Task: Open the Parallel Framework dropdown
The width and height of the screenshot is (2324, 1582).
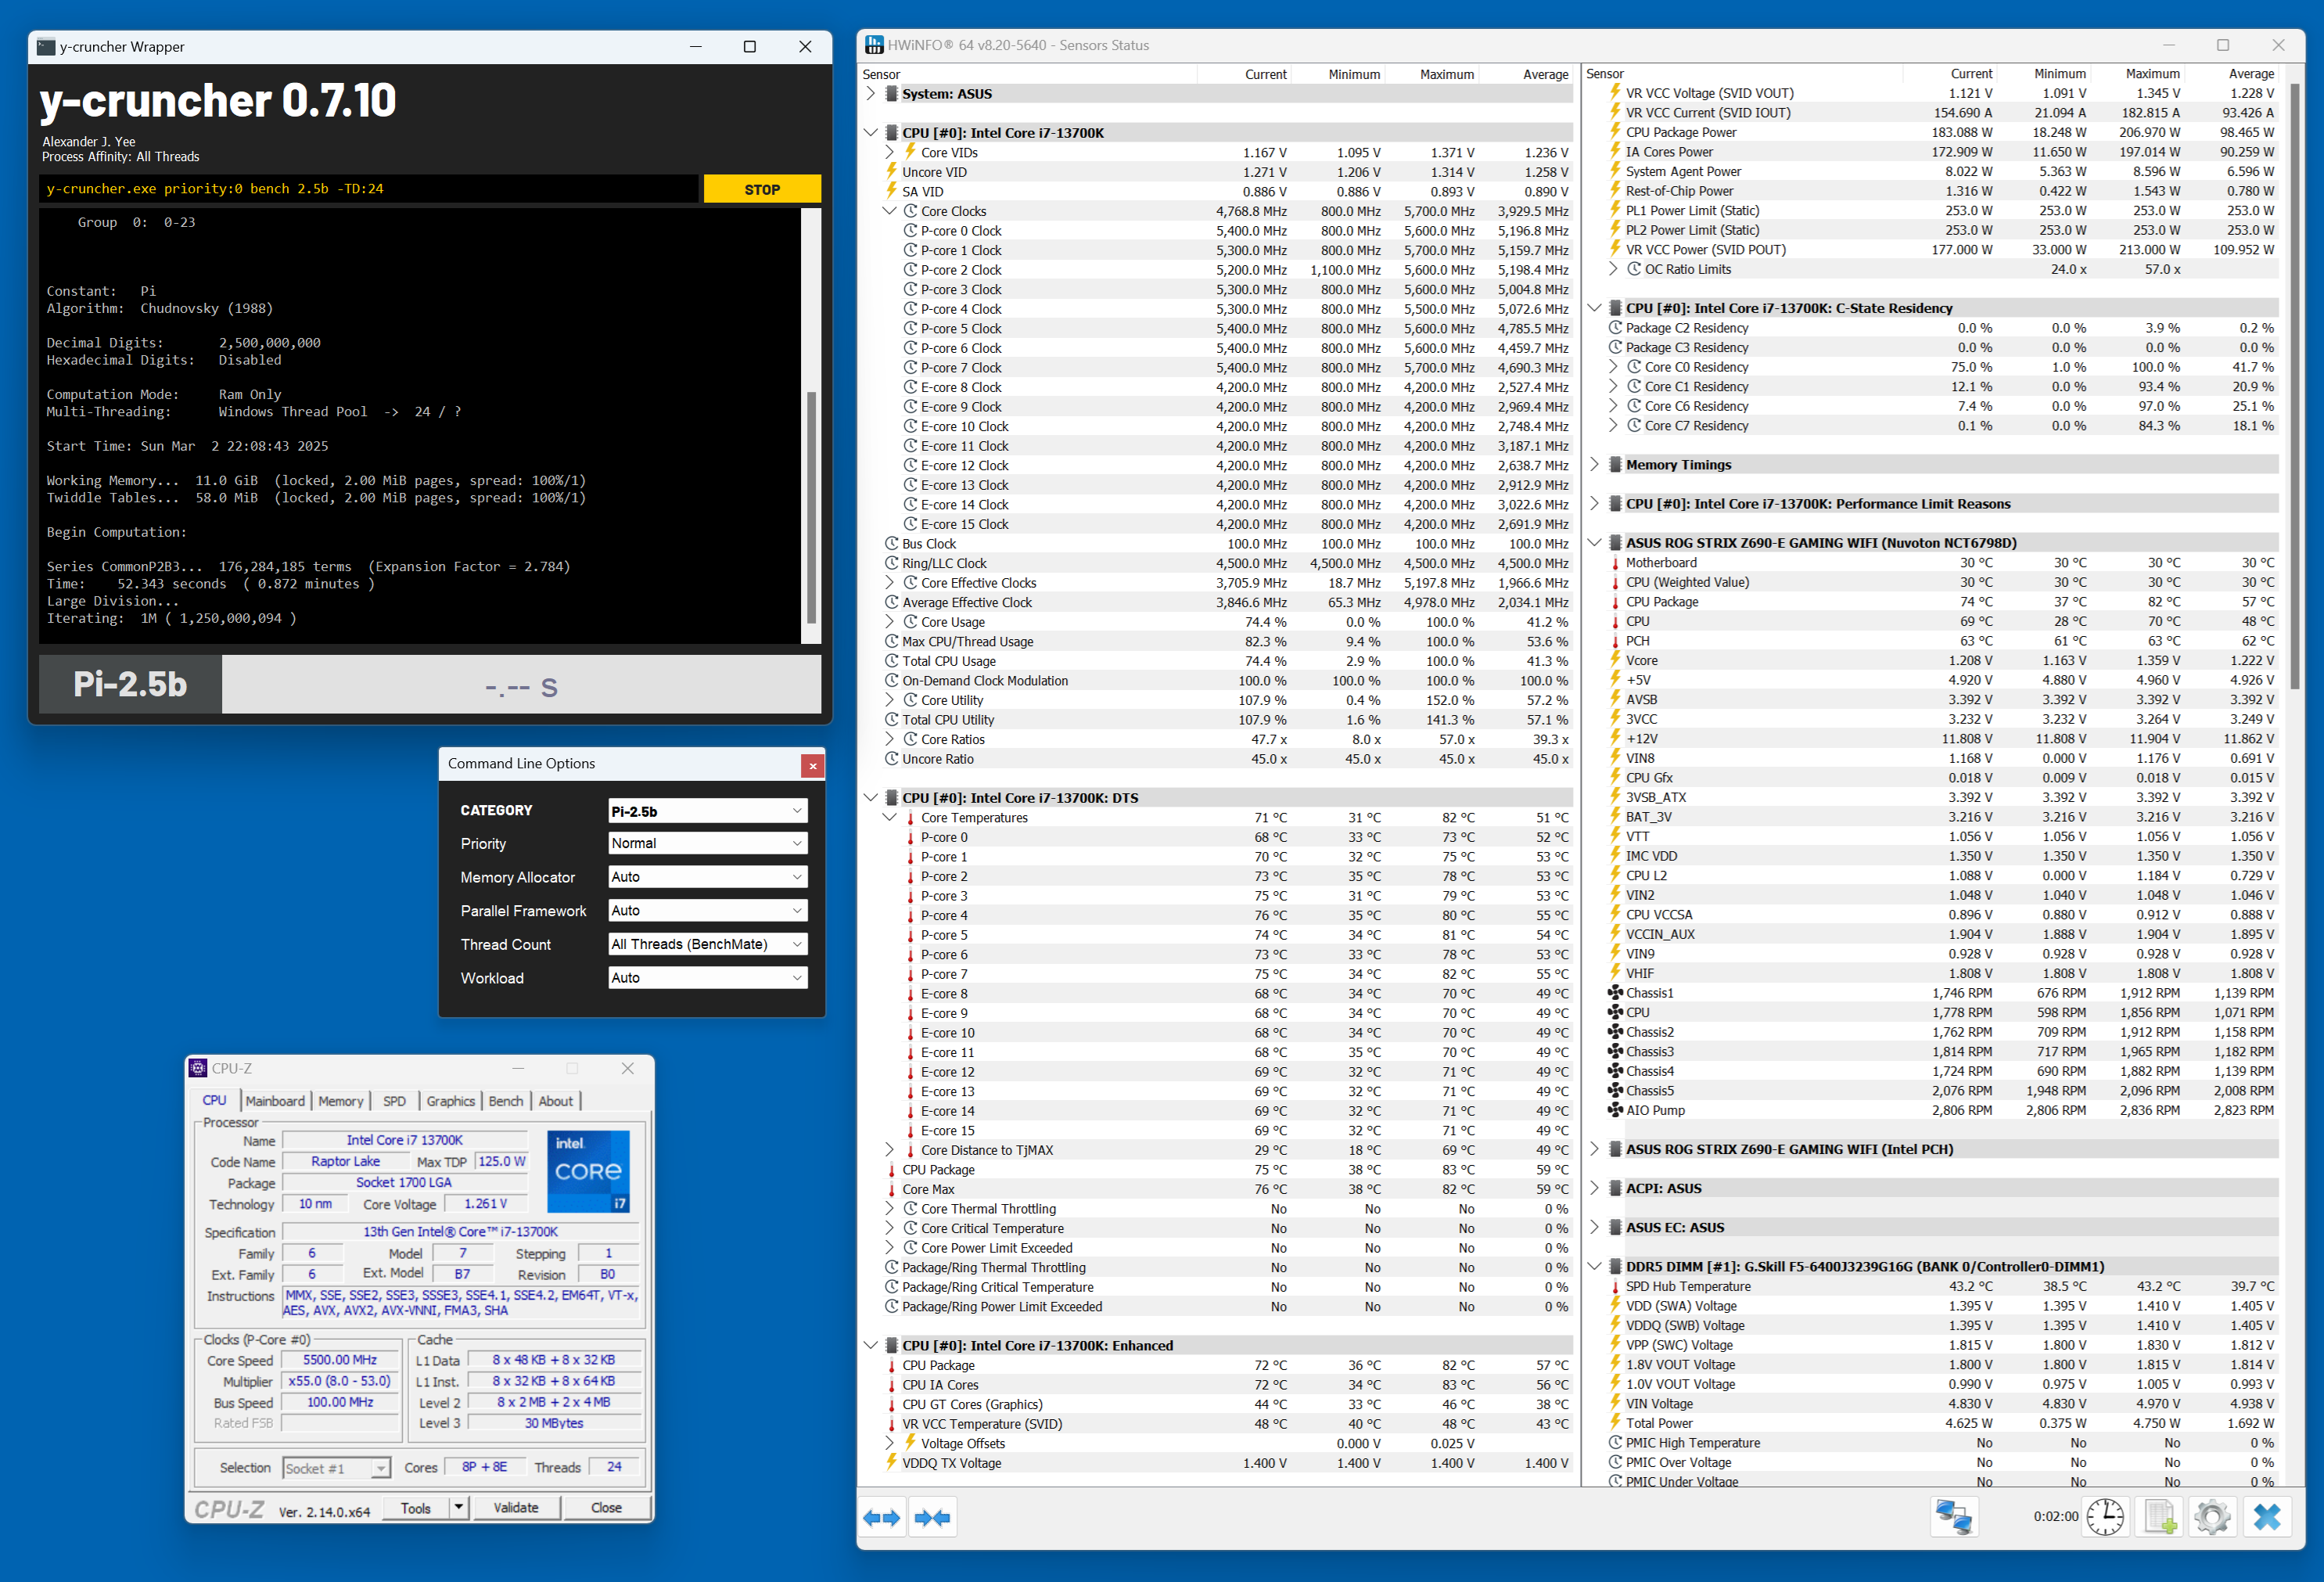Action: tap(707, 911)
